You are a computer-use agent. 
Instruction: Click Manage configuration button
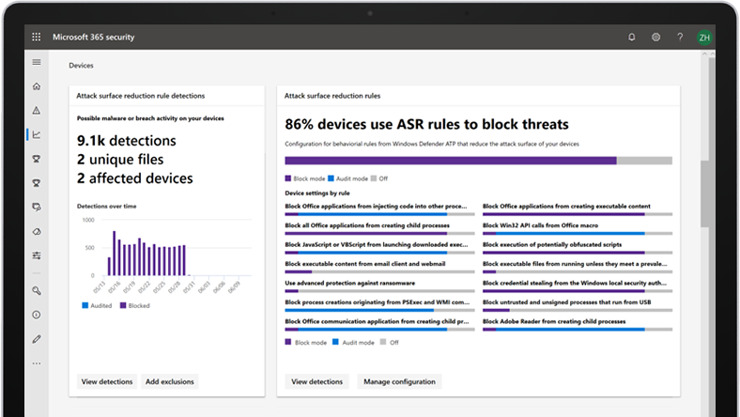[x=399, y=382]
